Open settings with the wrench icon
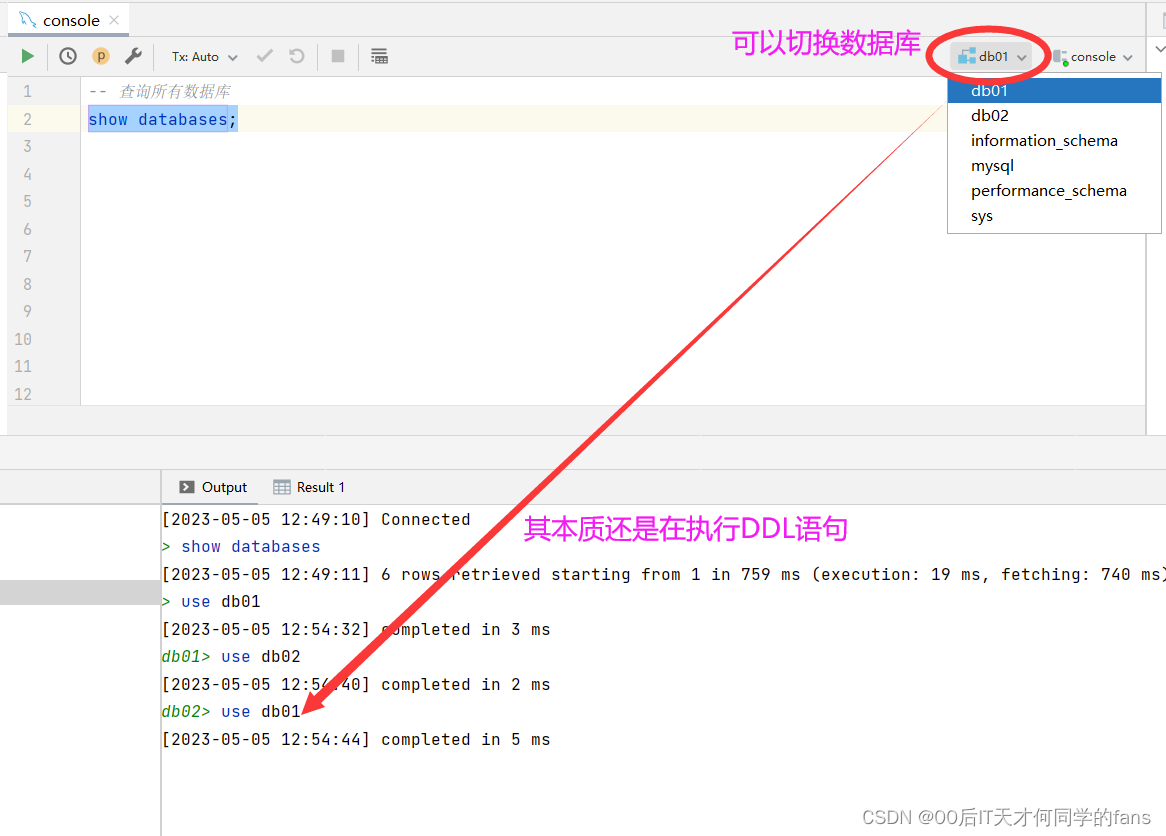Screen dimensions: 1166x836 click(x=133, y=57)
